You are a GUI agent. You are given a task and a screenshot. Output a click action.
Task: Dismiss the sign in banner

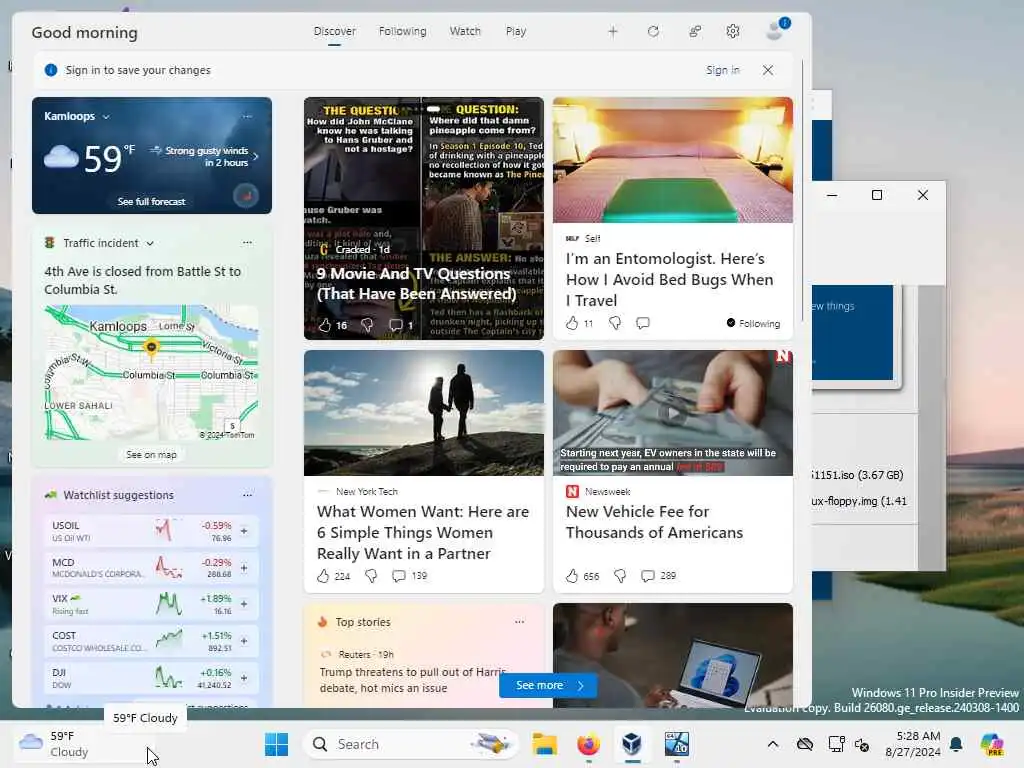click(768, 70)
